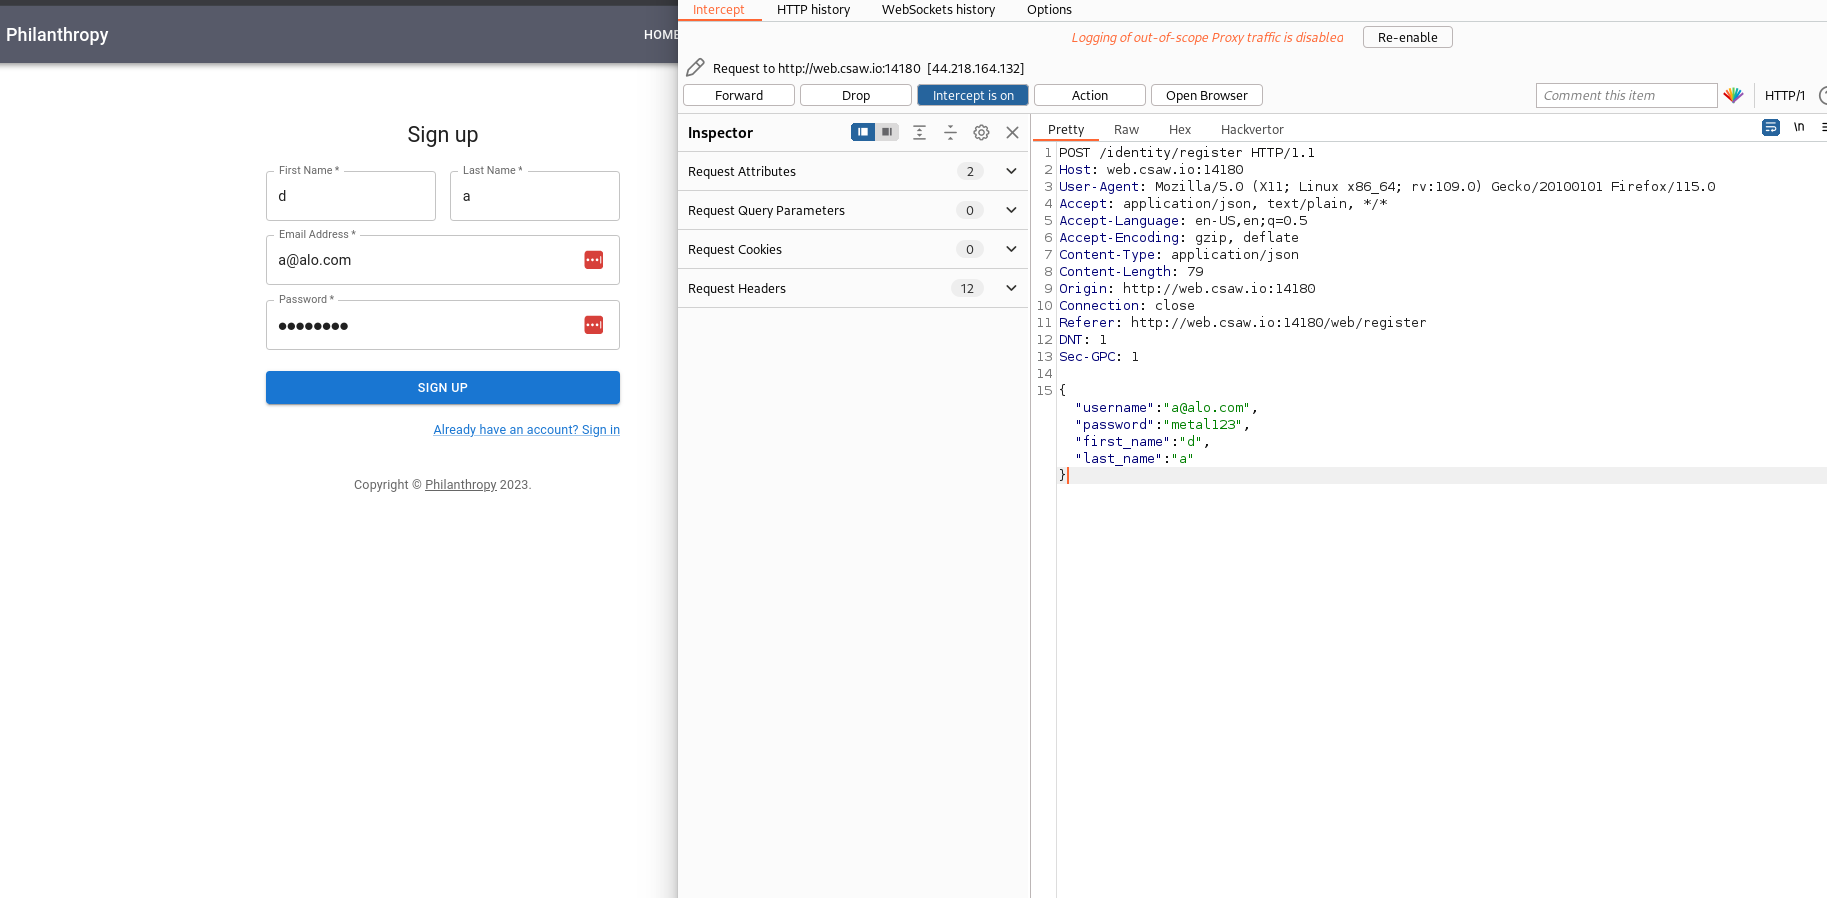Image resolution: width=1827 pixels, height=898 pixels.
Task: Select Inspector alternate layout view icon
Action: pos(887,132)
